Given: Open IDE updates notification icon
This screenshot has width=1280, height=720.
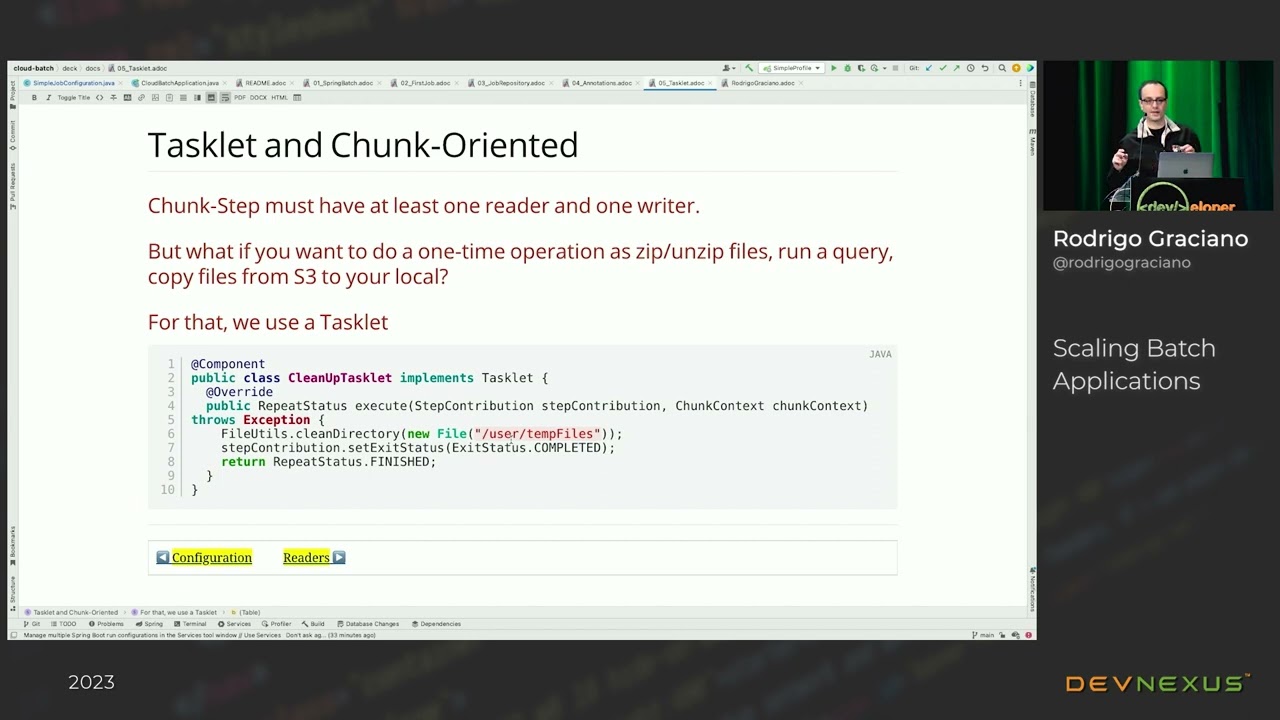Looking at the screenshot, I should pos(1016,68).
